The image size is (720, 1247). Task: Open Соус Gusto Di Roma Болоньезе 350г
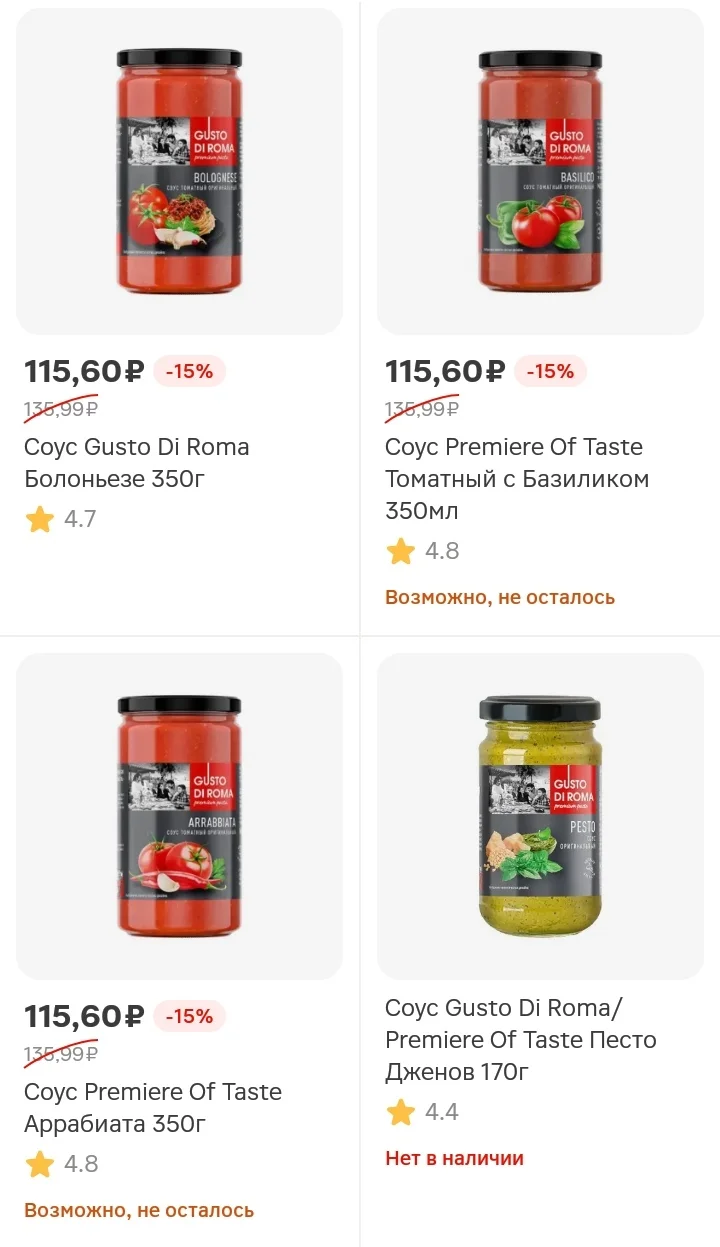[x=137, y=463]
